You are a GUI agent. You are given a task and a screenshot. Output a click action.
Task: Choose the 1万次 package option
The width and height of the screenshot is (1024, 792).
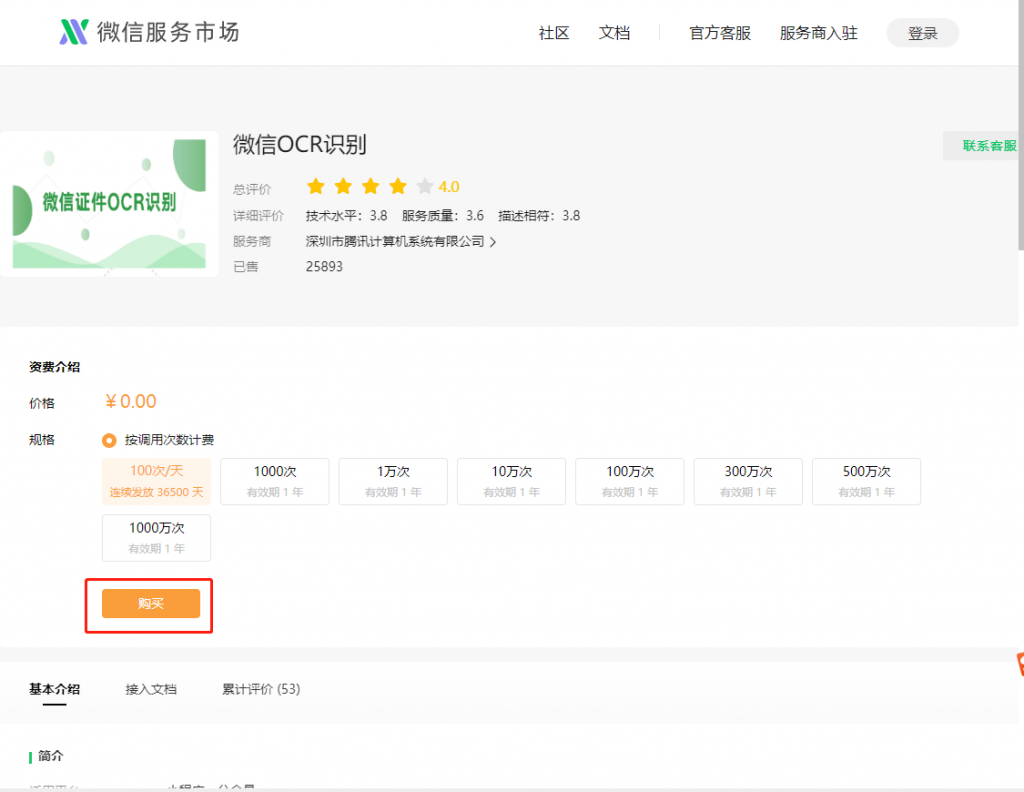[x=393, y=481]
